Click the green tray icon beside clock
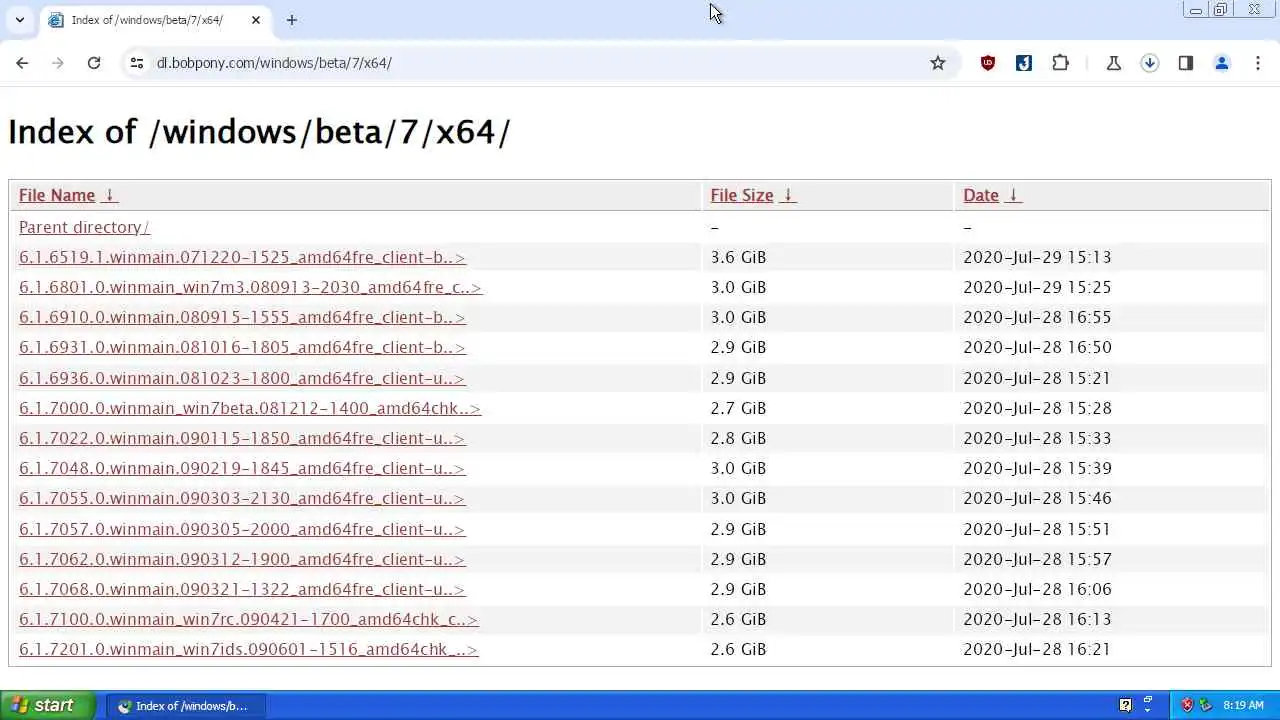Screen dimensions: 1280x720 pos(1206,705)
